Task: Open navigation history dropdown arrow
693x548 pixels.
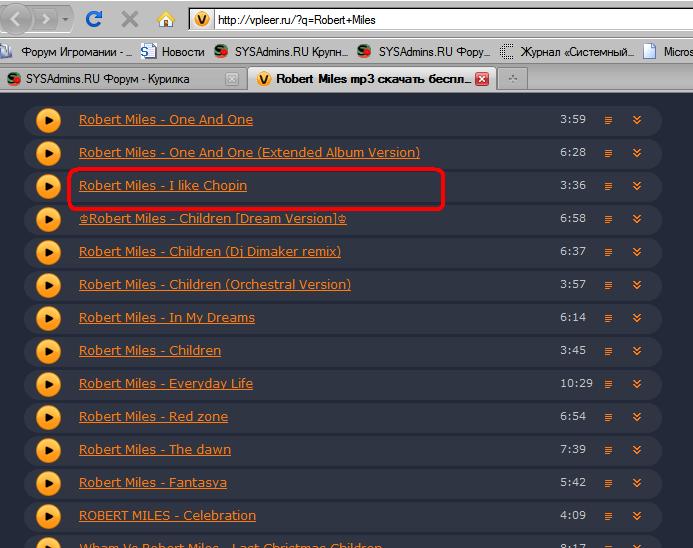Action: (65, 19)
